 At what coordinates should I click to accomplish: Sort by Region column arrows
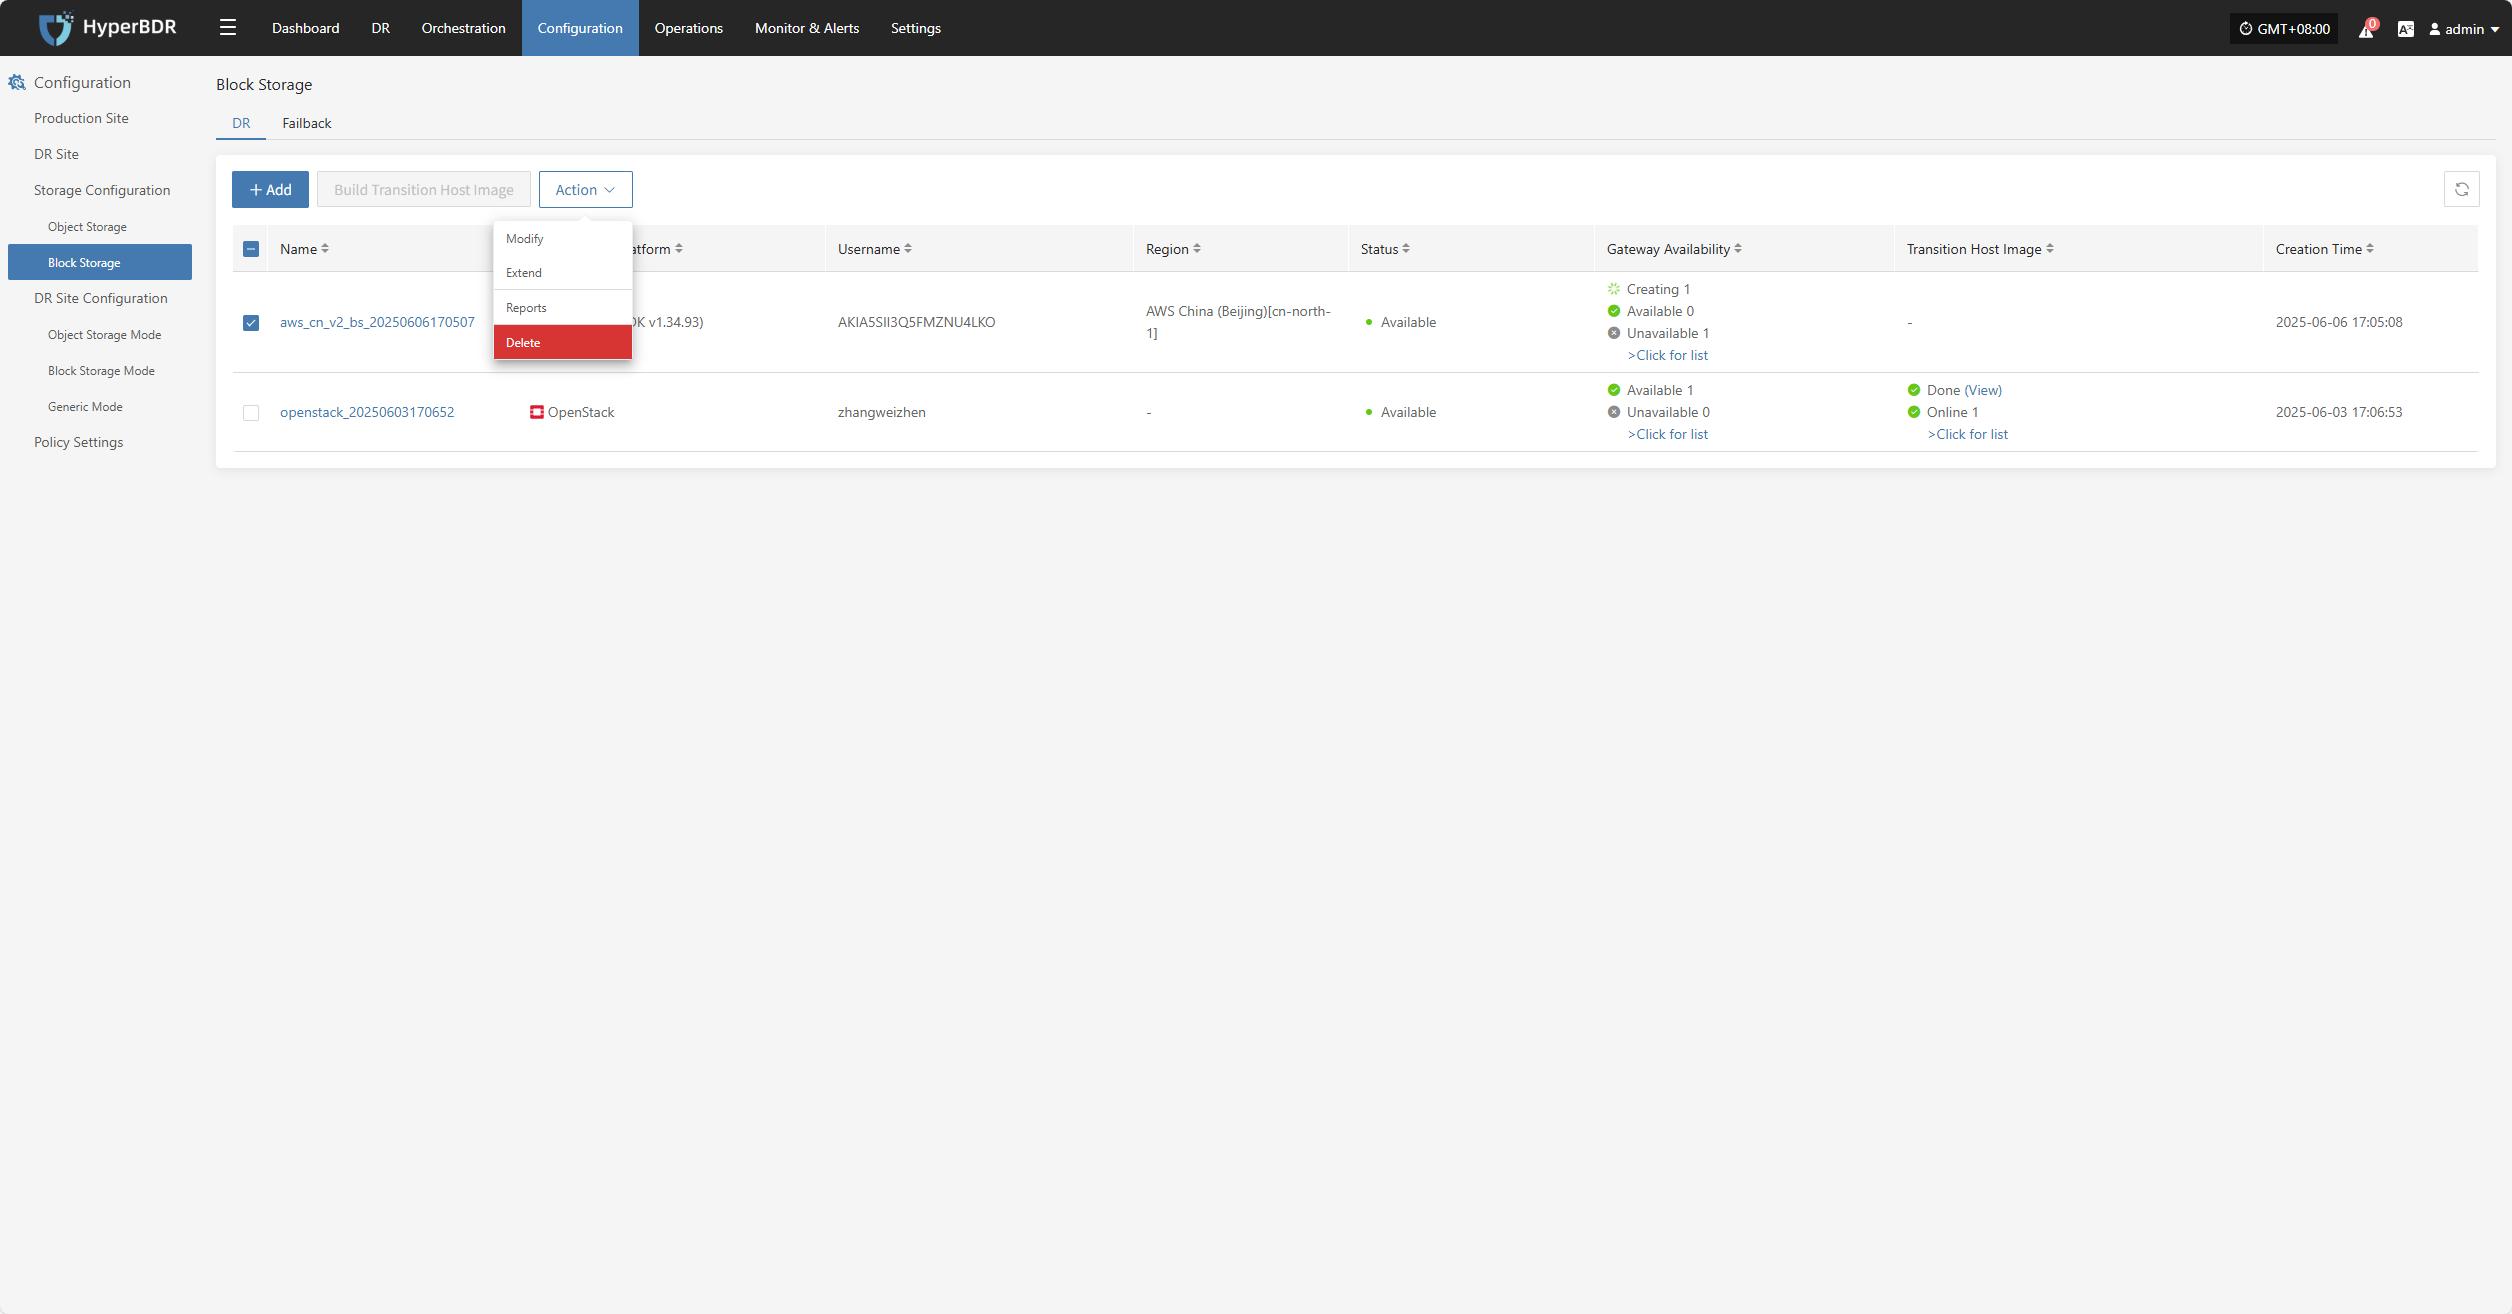point(1197,249)
